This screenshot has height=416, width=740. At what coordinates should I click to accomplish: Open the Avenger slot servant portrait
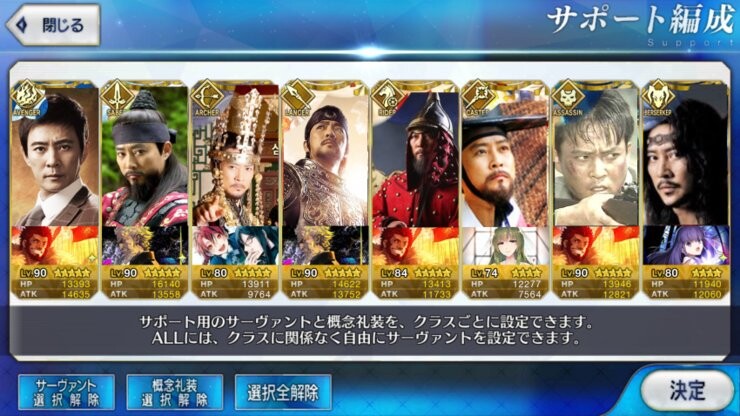click(x=55, y=156)
